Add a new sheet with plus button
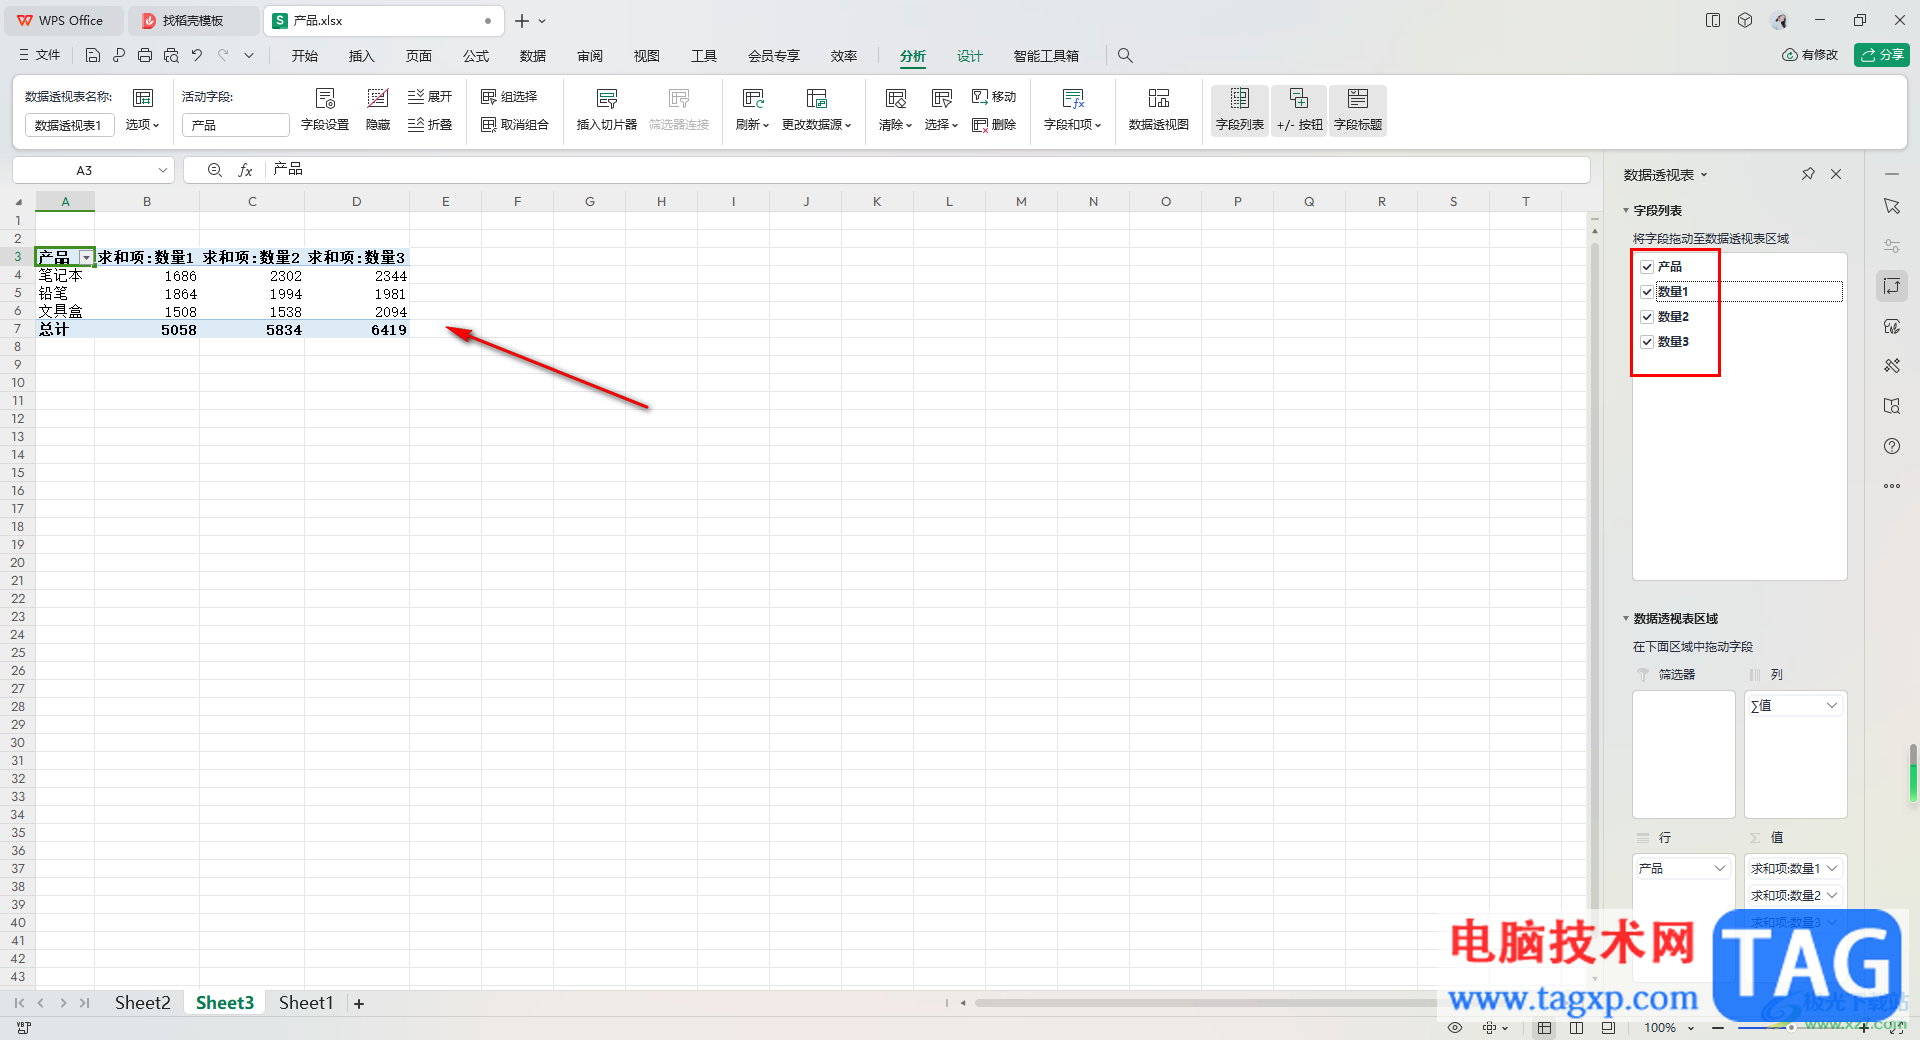Image resolution: width=1920 pixels, height=1040 pixels. tap(359, 1003)
